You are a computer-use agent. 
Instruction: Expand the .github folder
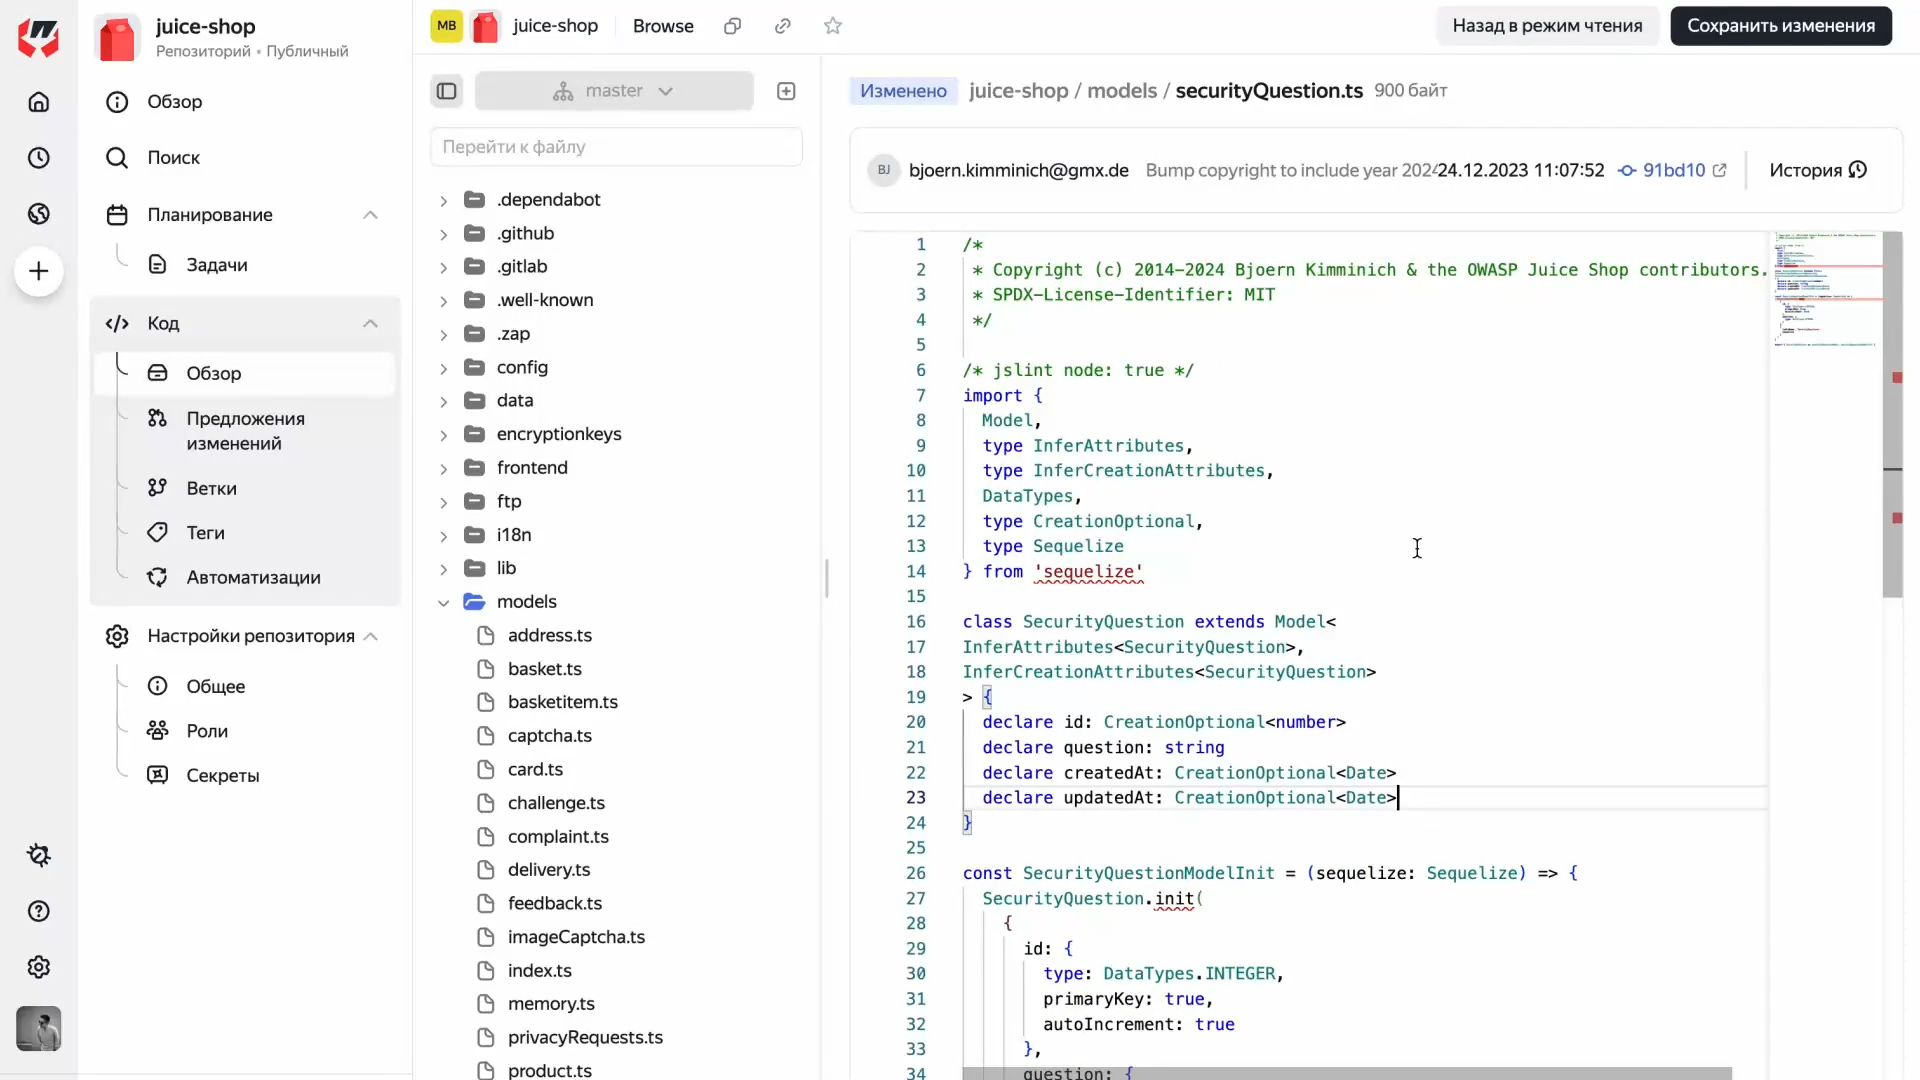tap(443, 234)
